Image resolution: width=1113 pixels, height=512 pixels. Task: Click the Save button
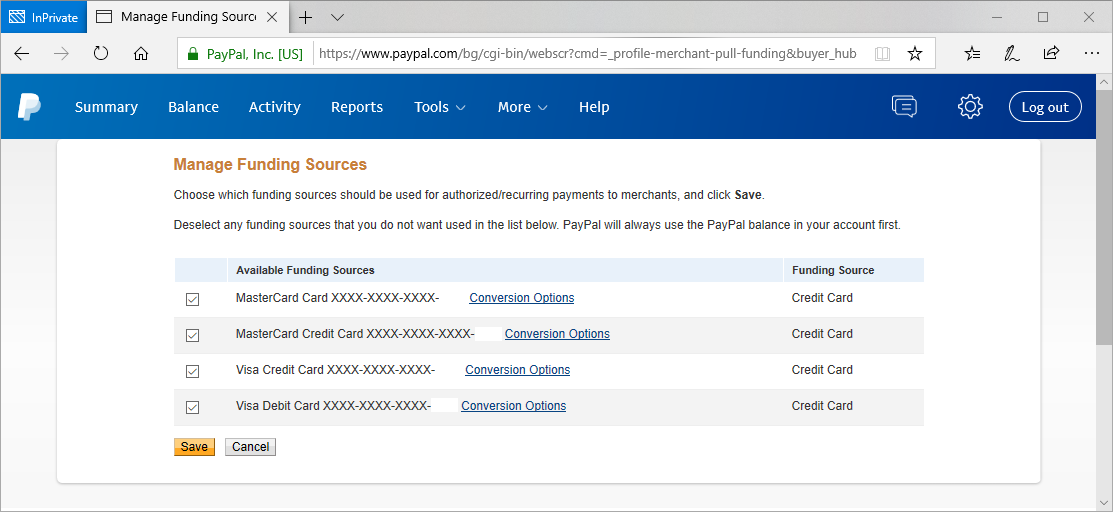(194, 447)
